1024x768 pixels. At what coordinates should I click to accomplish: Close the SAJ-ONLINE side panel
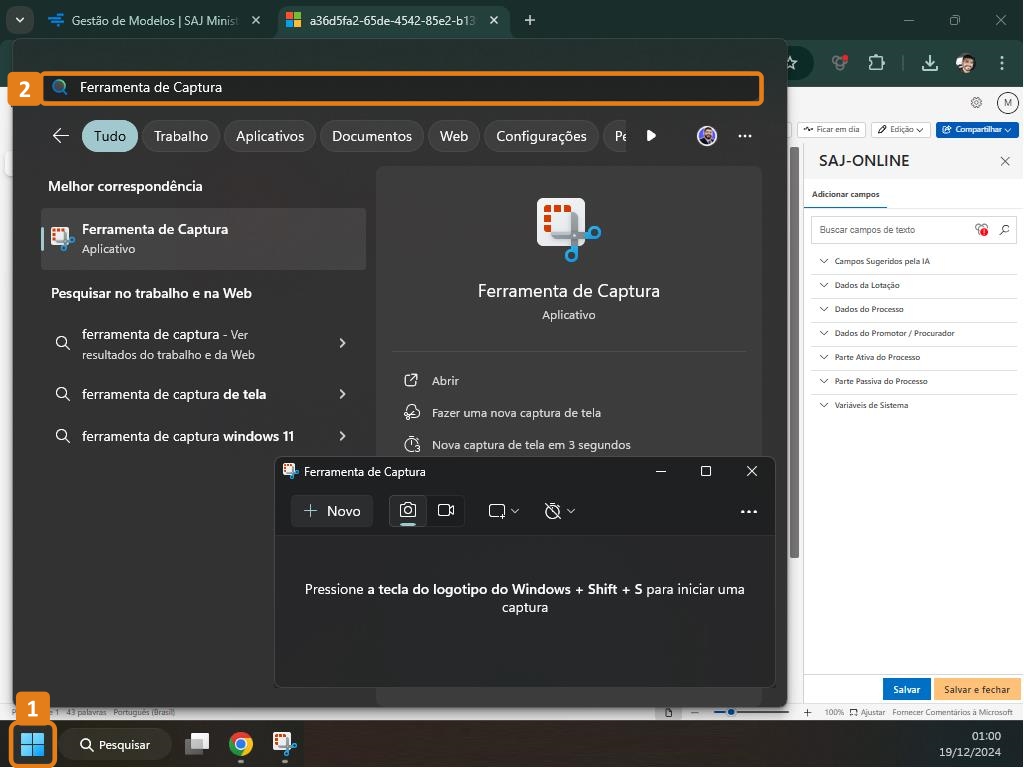tap(1005, 161)
